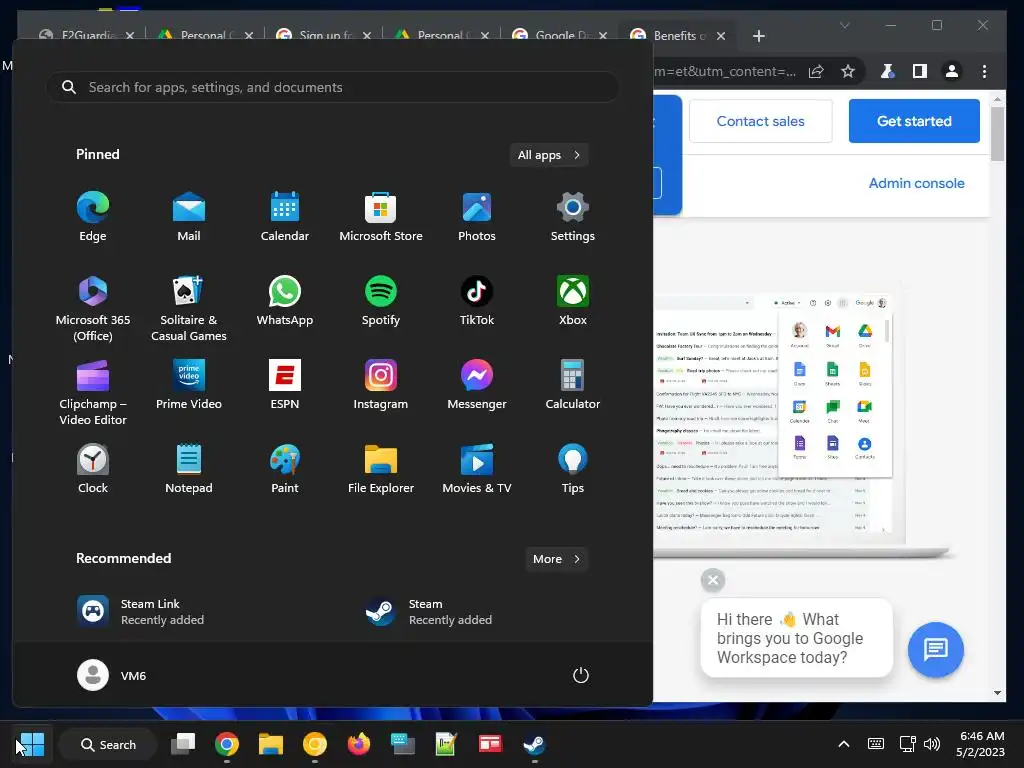1024x768 pixels.
Task: Launch the Xbox app
Action: point(573,300)
